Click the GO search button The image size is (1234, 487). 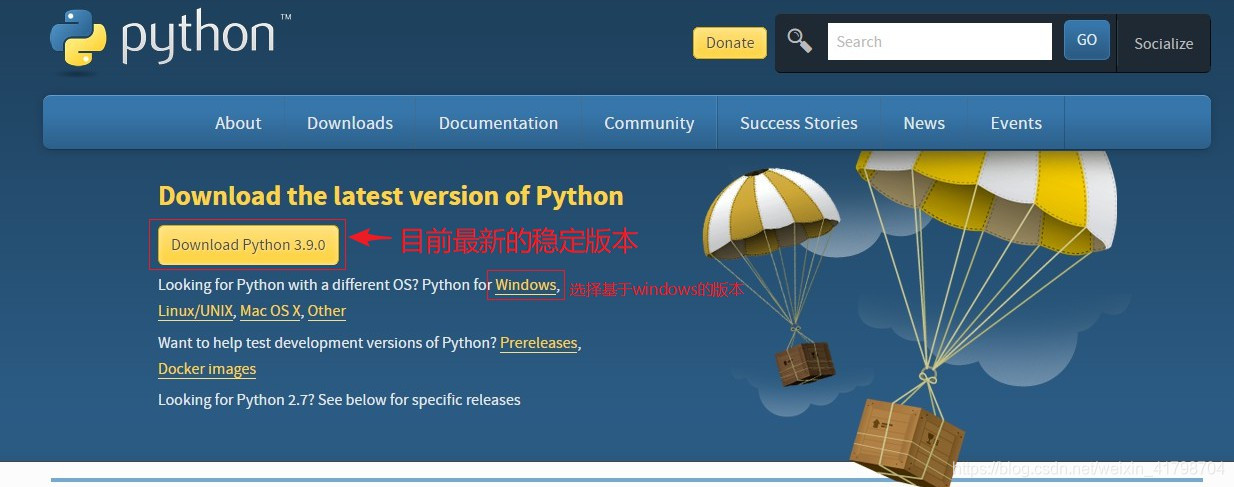coord(1087,41)
